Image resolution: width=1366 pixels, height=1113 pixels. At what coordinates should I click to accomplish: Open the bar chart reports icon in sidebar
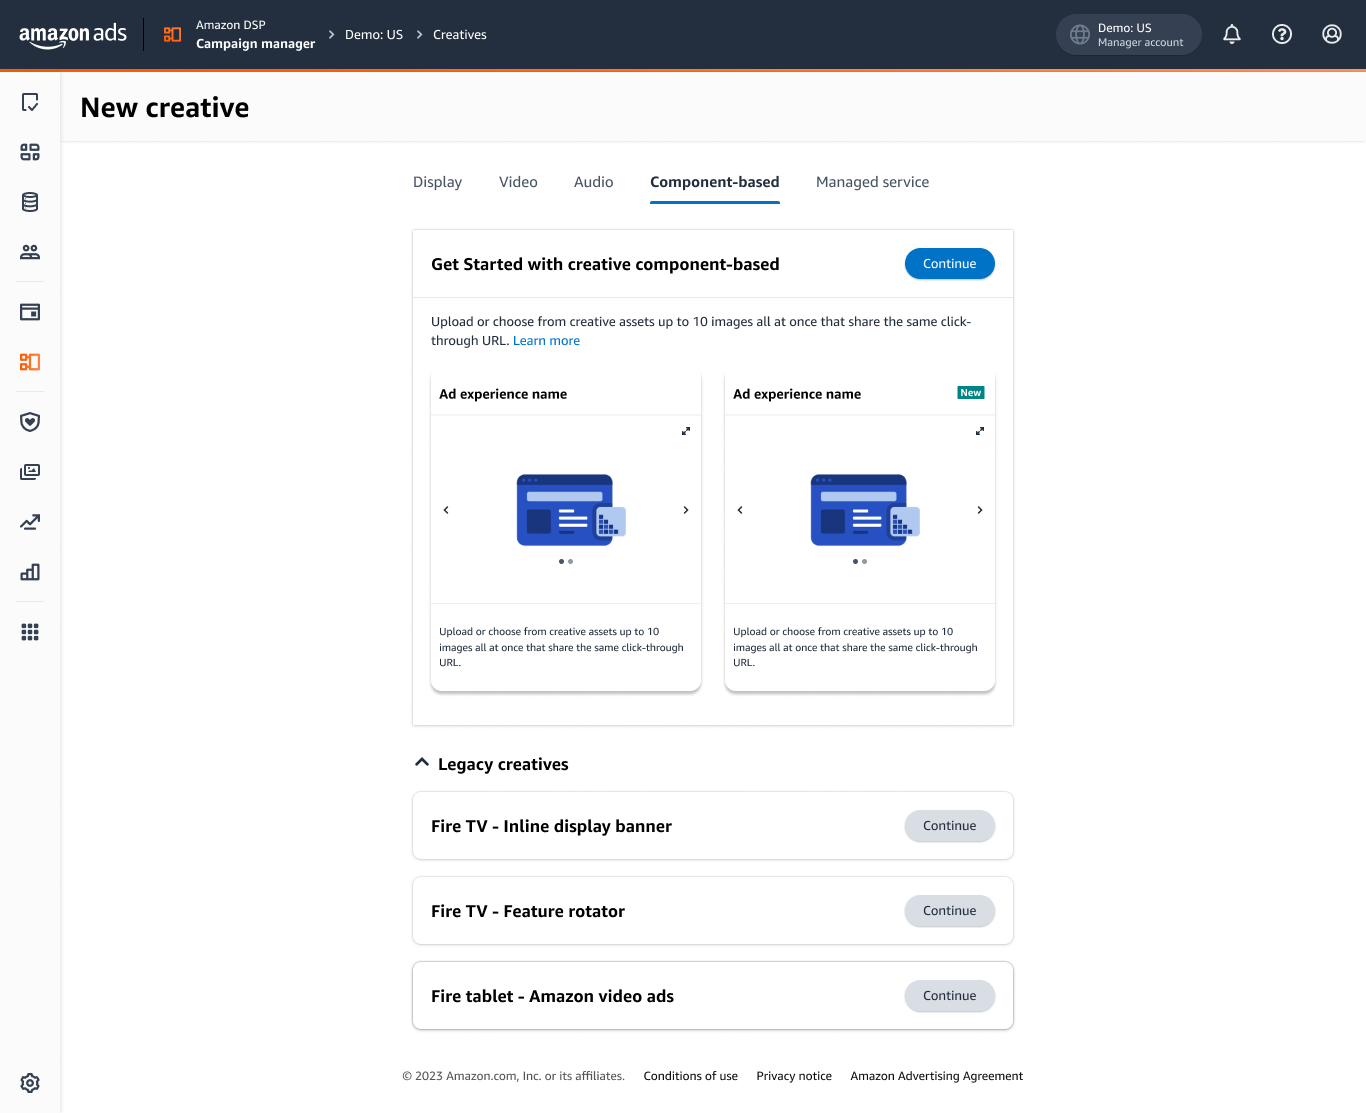(x=29, y=571)
